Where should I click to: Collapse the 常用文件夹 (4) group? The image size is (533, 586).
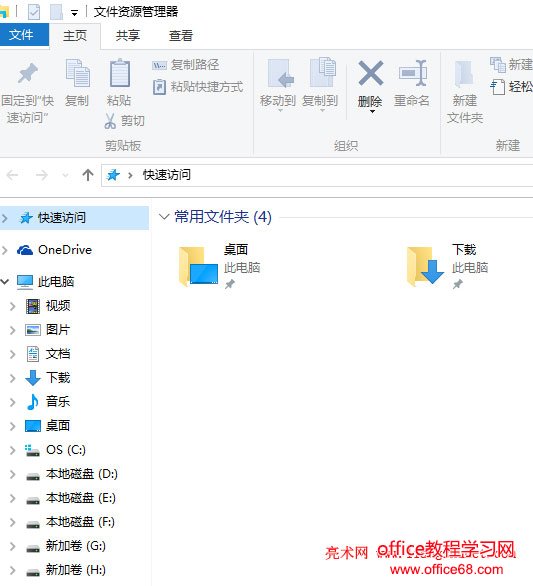(164, 217)
